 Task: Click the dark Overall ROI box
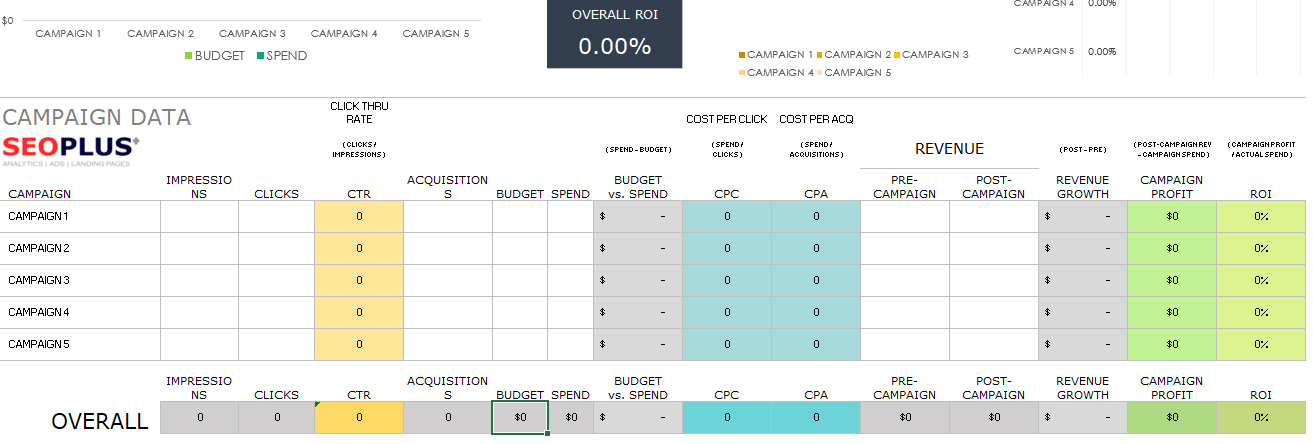coord(614,33)
